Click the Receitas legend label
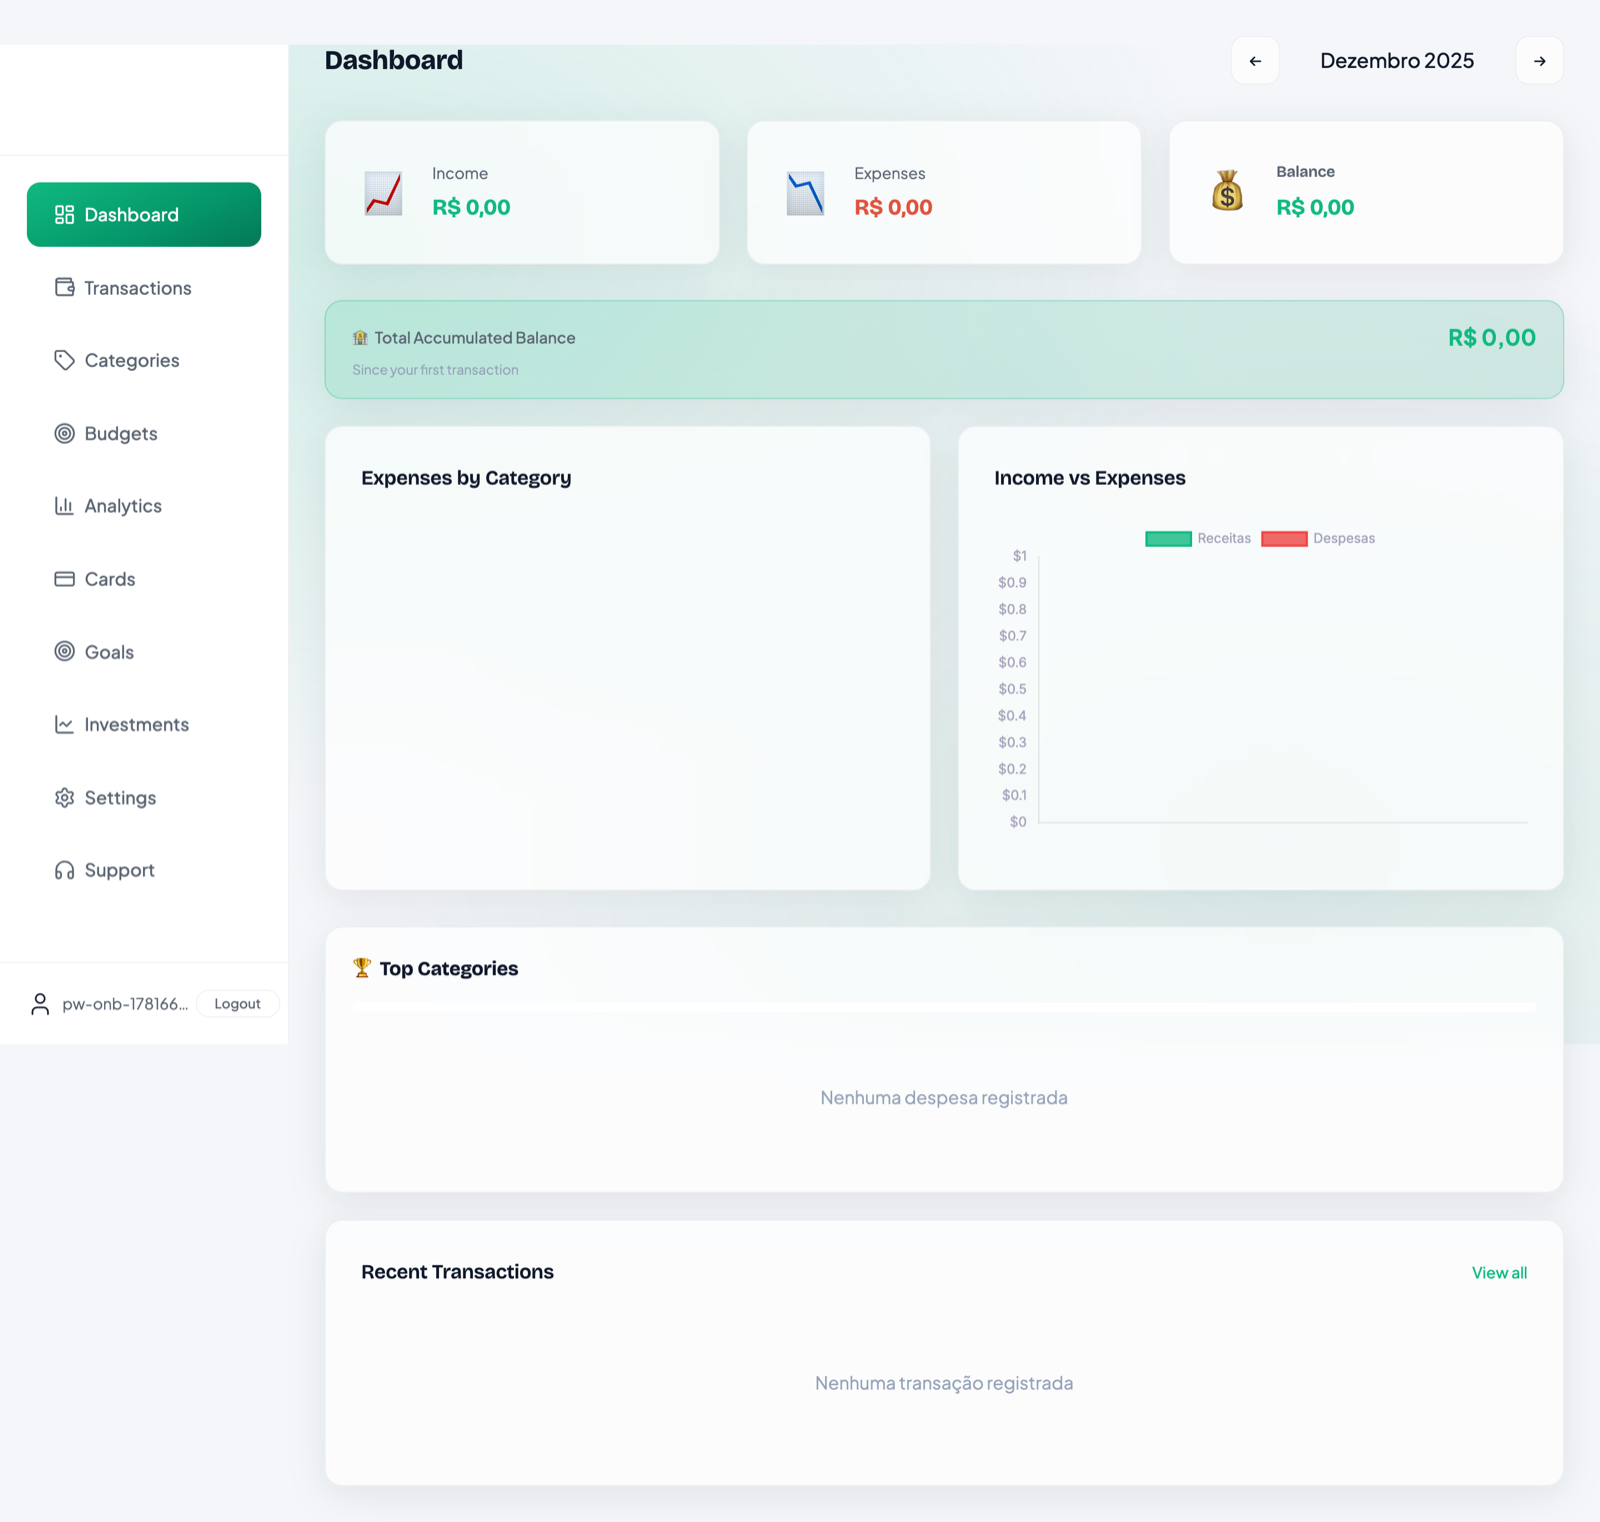The width and height of the screenshot is (1600, 1522). pyautogui.click(x=1224, y=538)
